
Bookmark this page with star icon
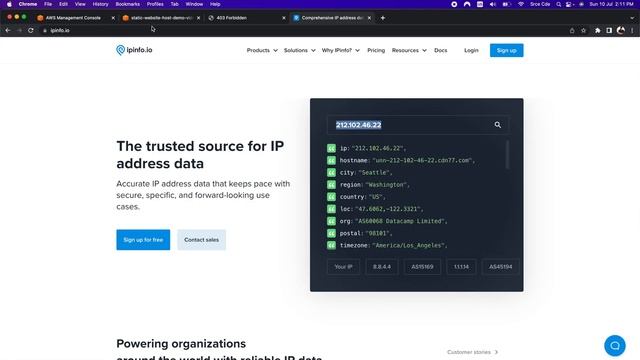(583, 30)
